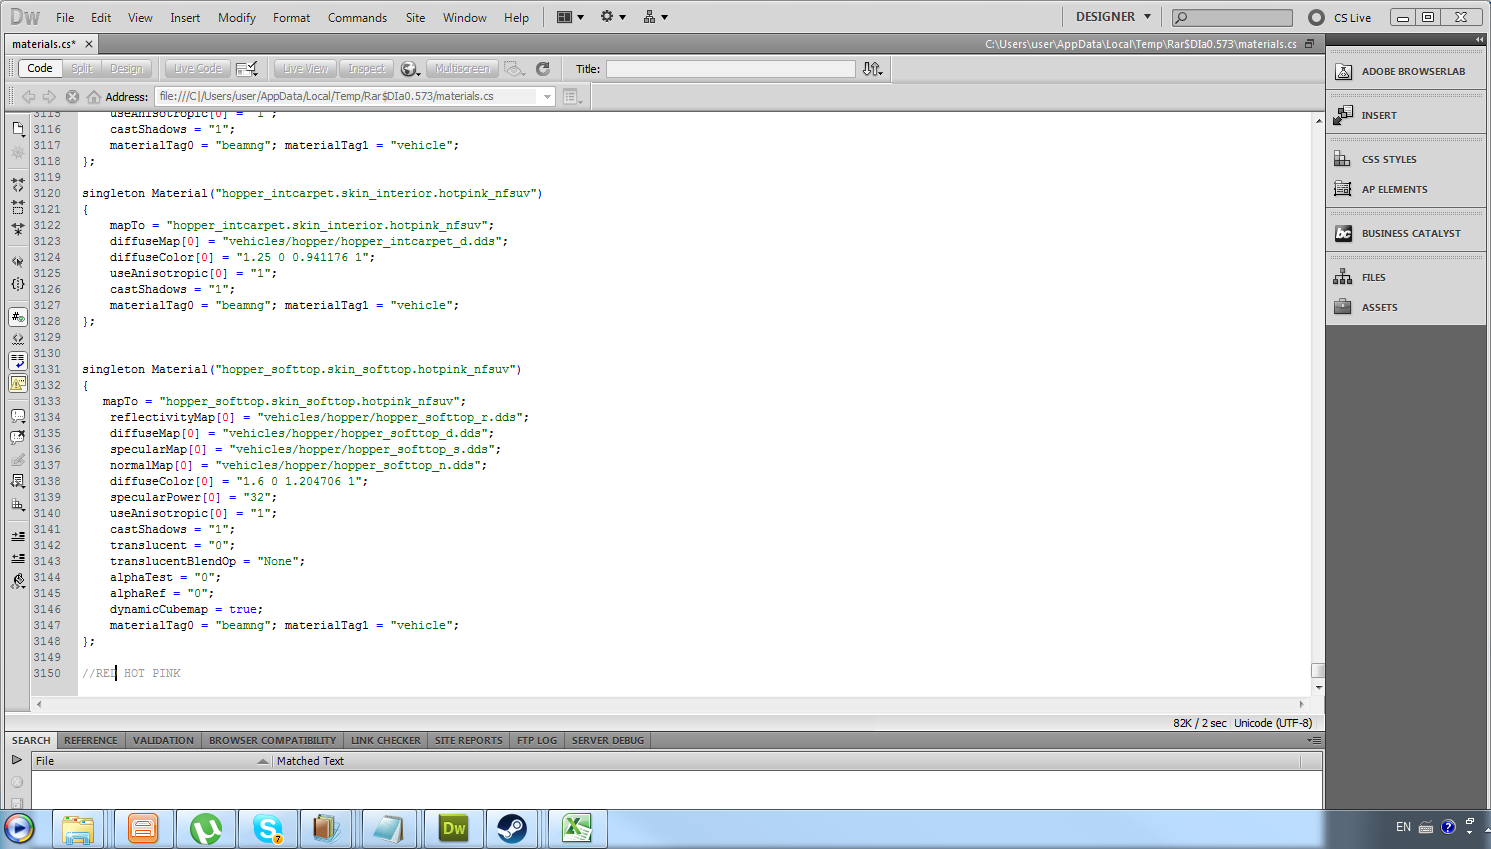
Task: Open Layout dropdown icon in menu bar
Action: point(570,17)
